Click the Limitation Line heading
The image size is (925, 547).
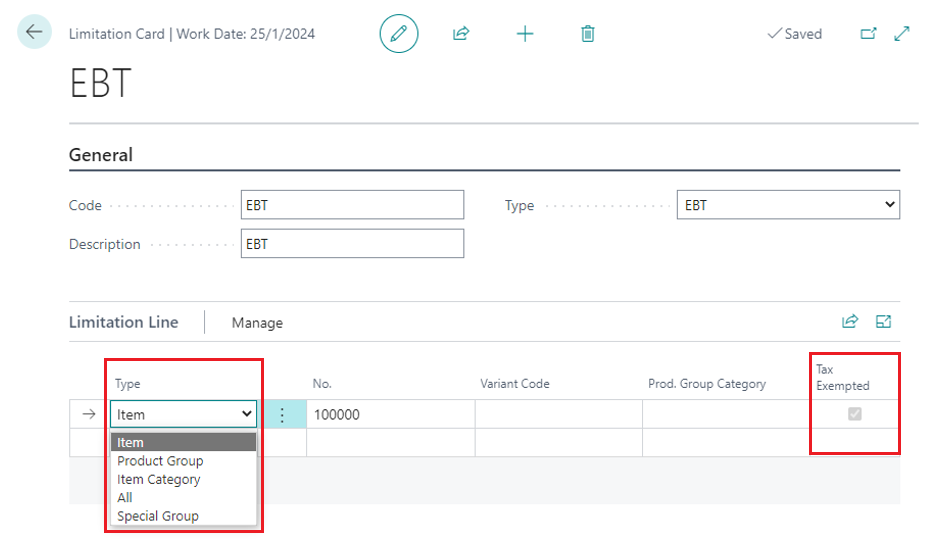(123, 322)
